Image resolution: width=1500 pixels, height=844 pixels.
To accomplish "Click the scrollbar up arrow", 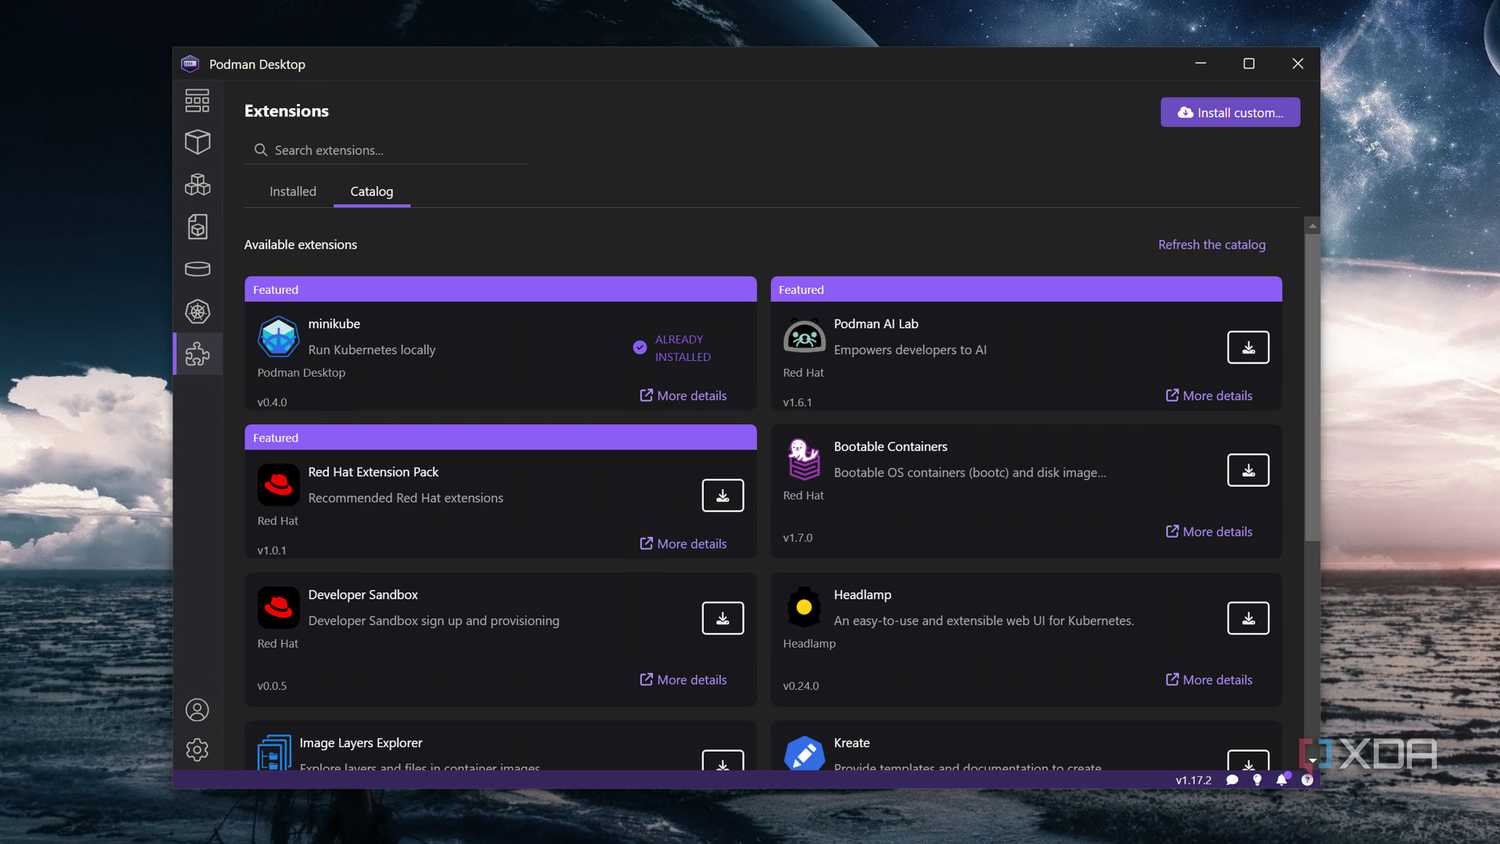I will (1312, 226).
